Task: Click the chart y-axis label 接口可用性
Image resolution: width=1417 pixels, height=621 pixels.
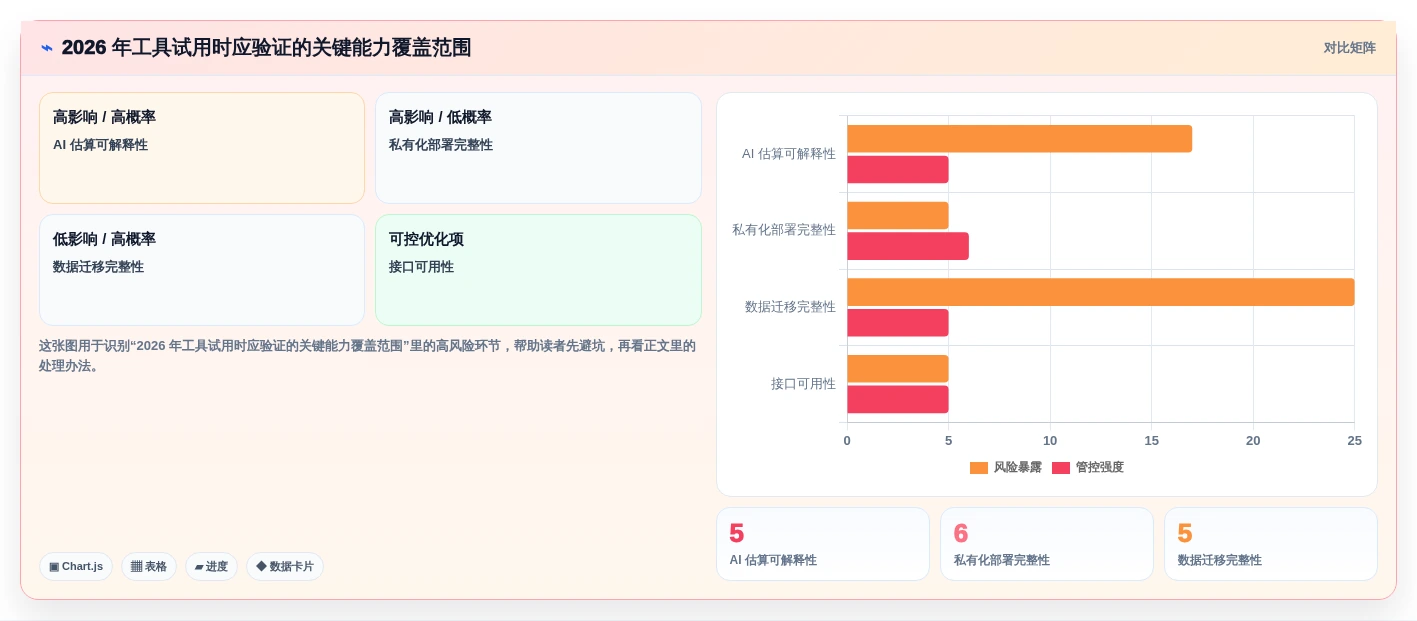Action: pyautogui.click(x=803, y=384)
